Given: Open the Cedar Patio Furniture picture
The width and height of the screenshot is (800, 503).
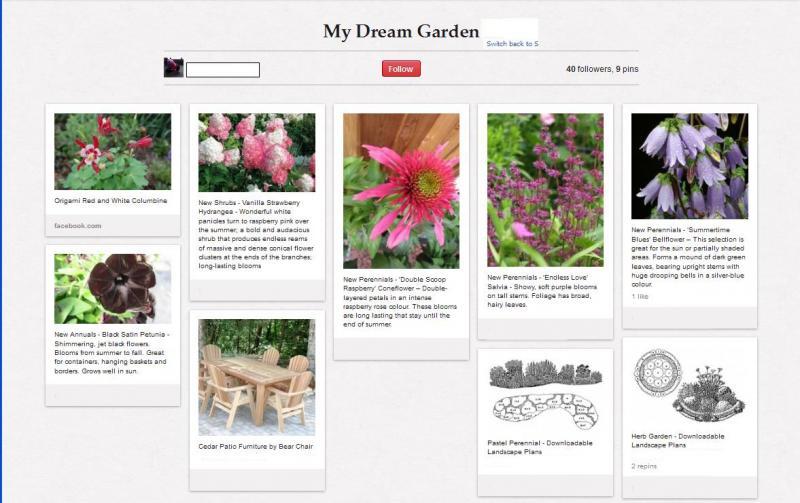Looking at the screenshot, I should coord(256,377).
